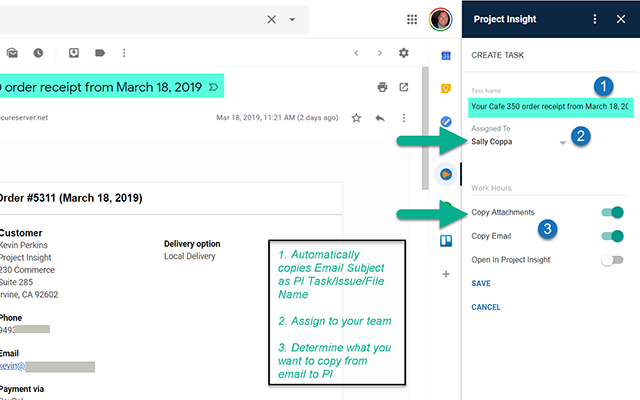Star this email
Screen dimensions: 640x400
click(x=356, y=118)
